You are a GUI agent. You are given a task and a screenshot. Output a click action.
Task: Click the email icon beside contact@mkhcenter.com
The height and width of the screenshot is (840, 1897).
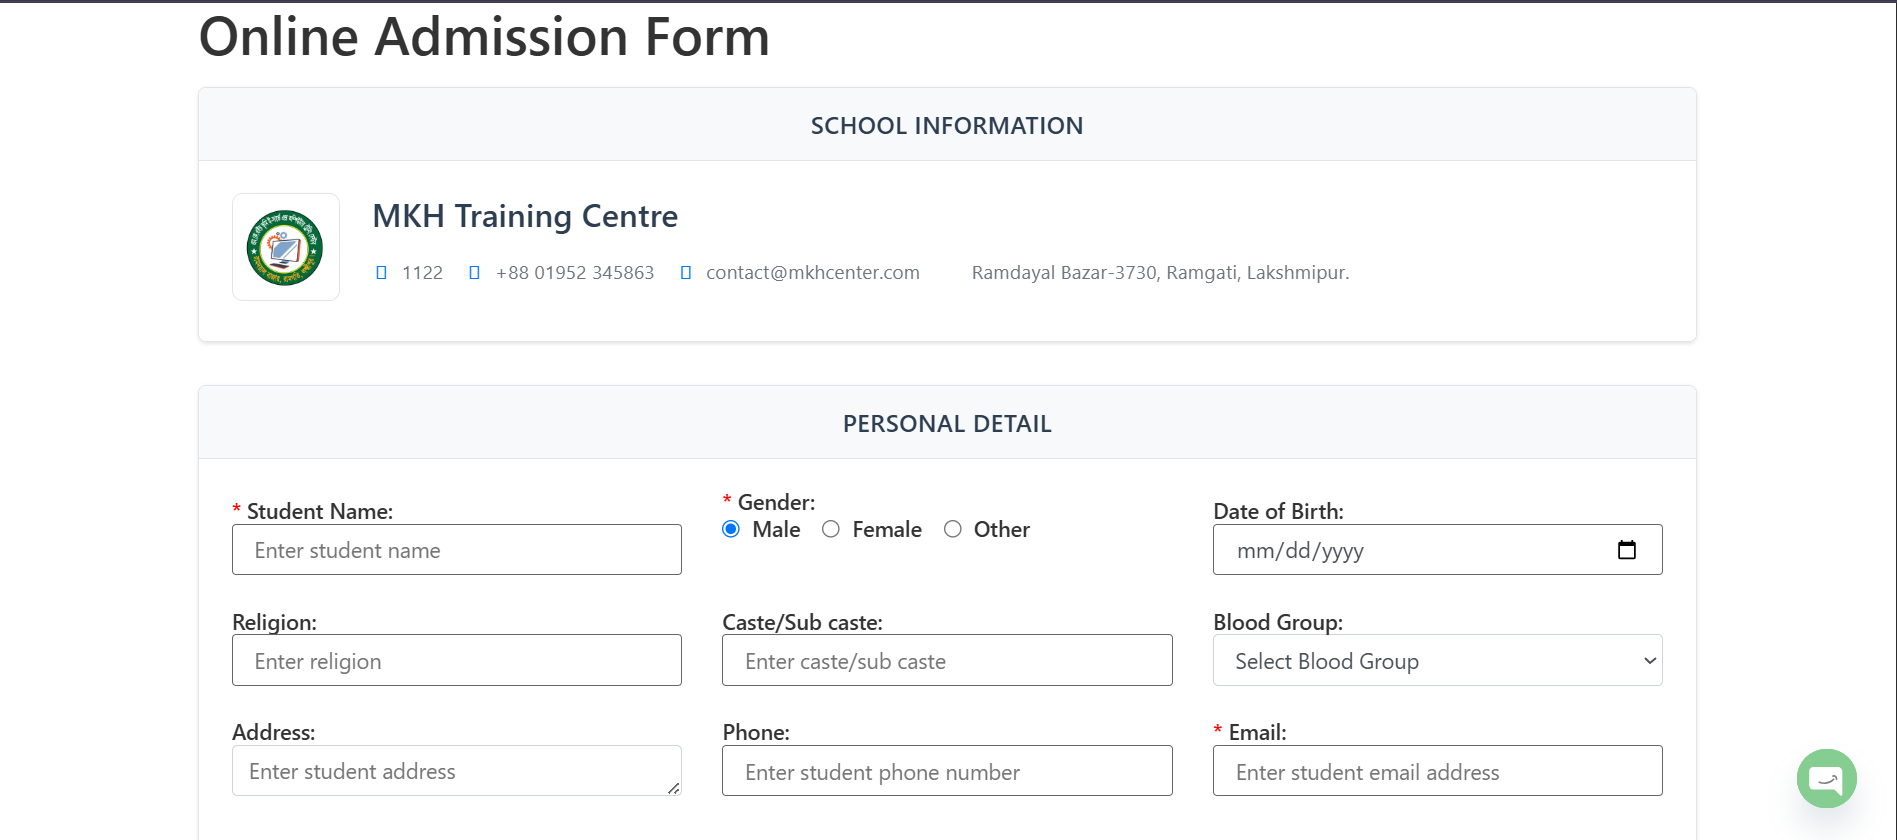(x=686, y=273)
